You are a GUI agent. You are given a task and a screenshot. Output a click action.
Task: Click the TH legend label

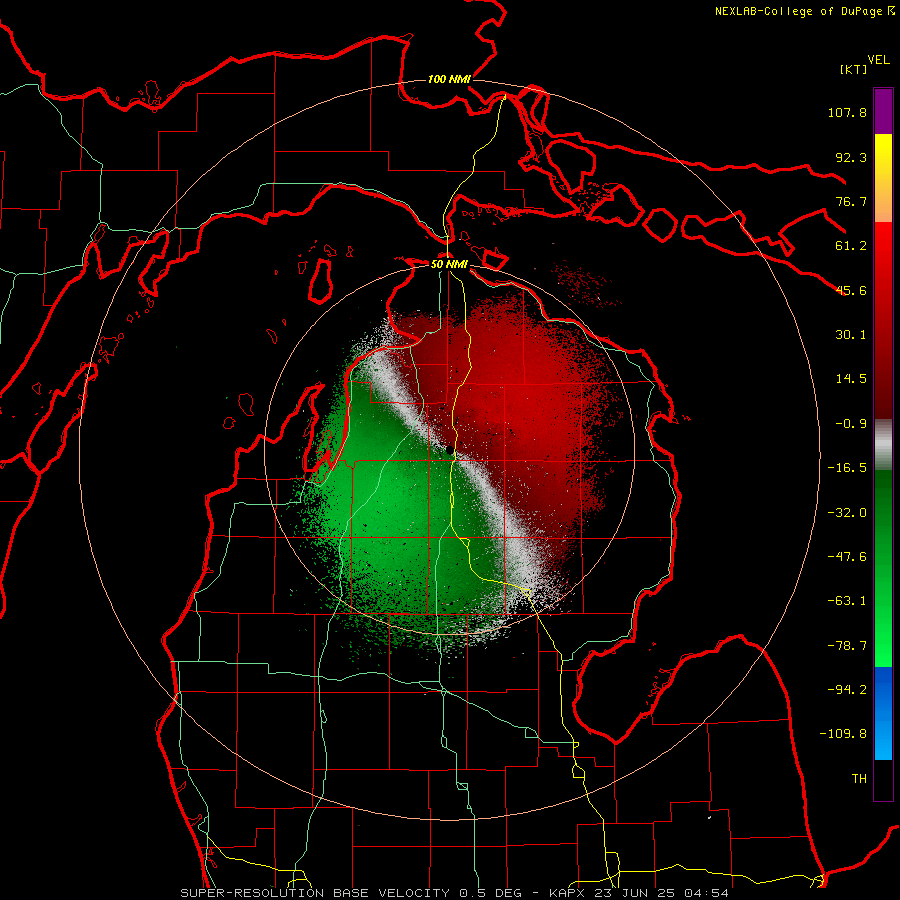[859, 779]
